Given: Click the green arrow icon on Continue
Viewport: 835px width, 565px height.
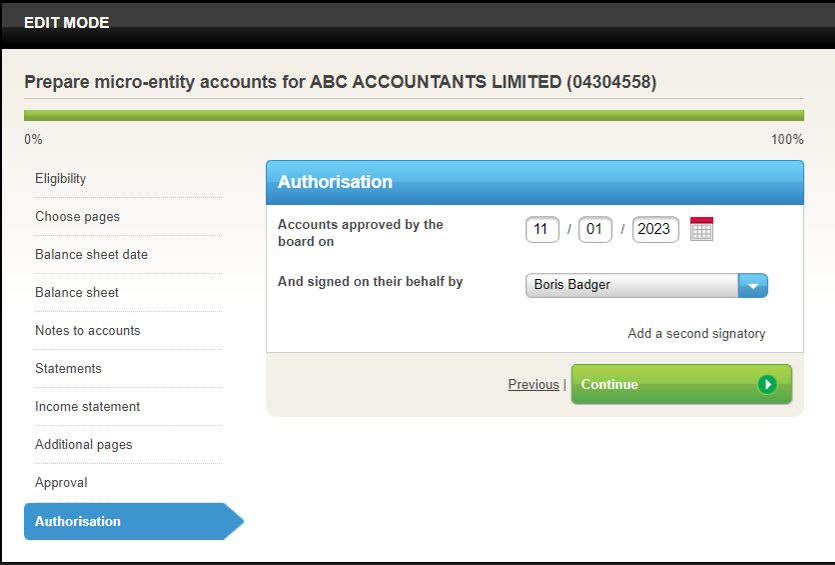Looking at the screenshot, I should point(767,384).
